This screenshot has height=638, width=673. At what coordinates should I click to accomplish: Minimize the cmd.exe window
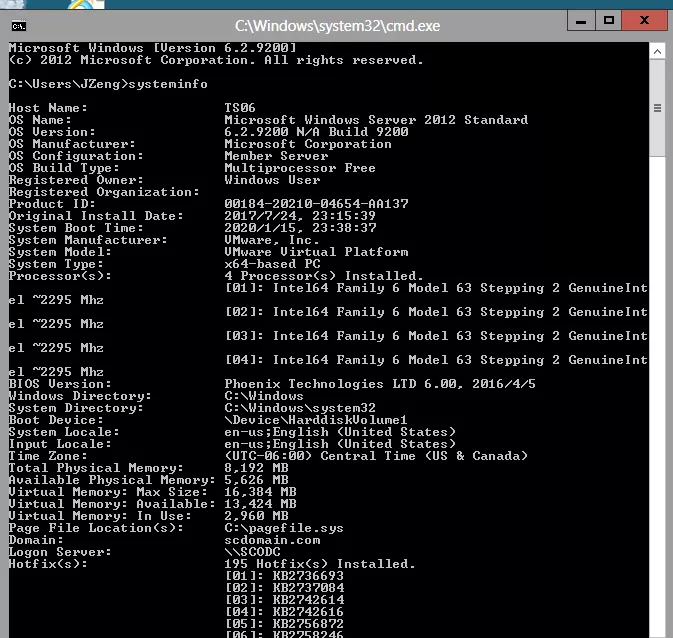click(x=580, y=20)
